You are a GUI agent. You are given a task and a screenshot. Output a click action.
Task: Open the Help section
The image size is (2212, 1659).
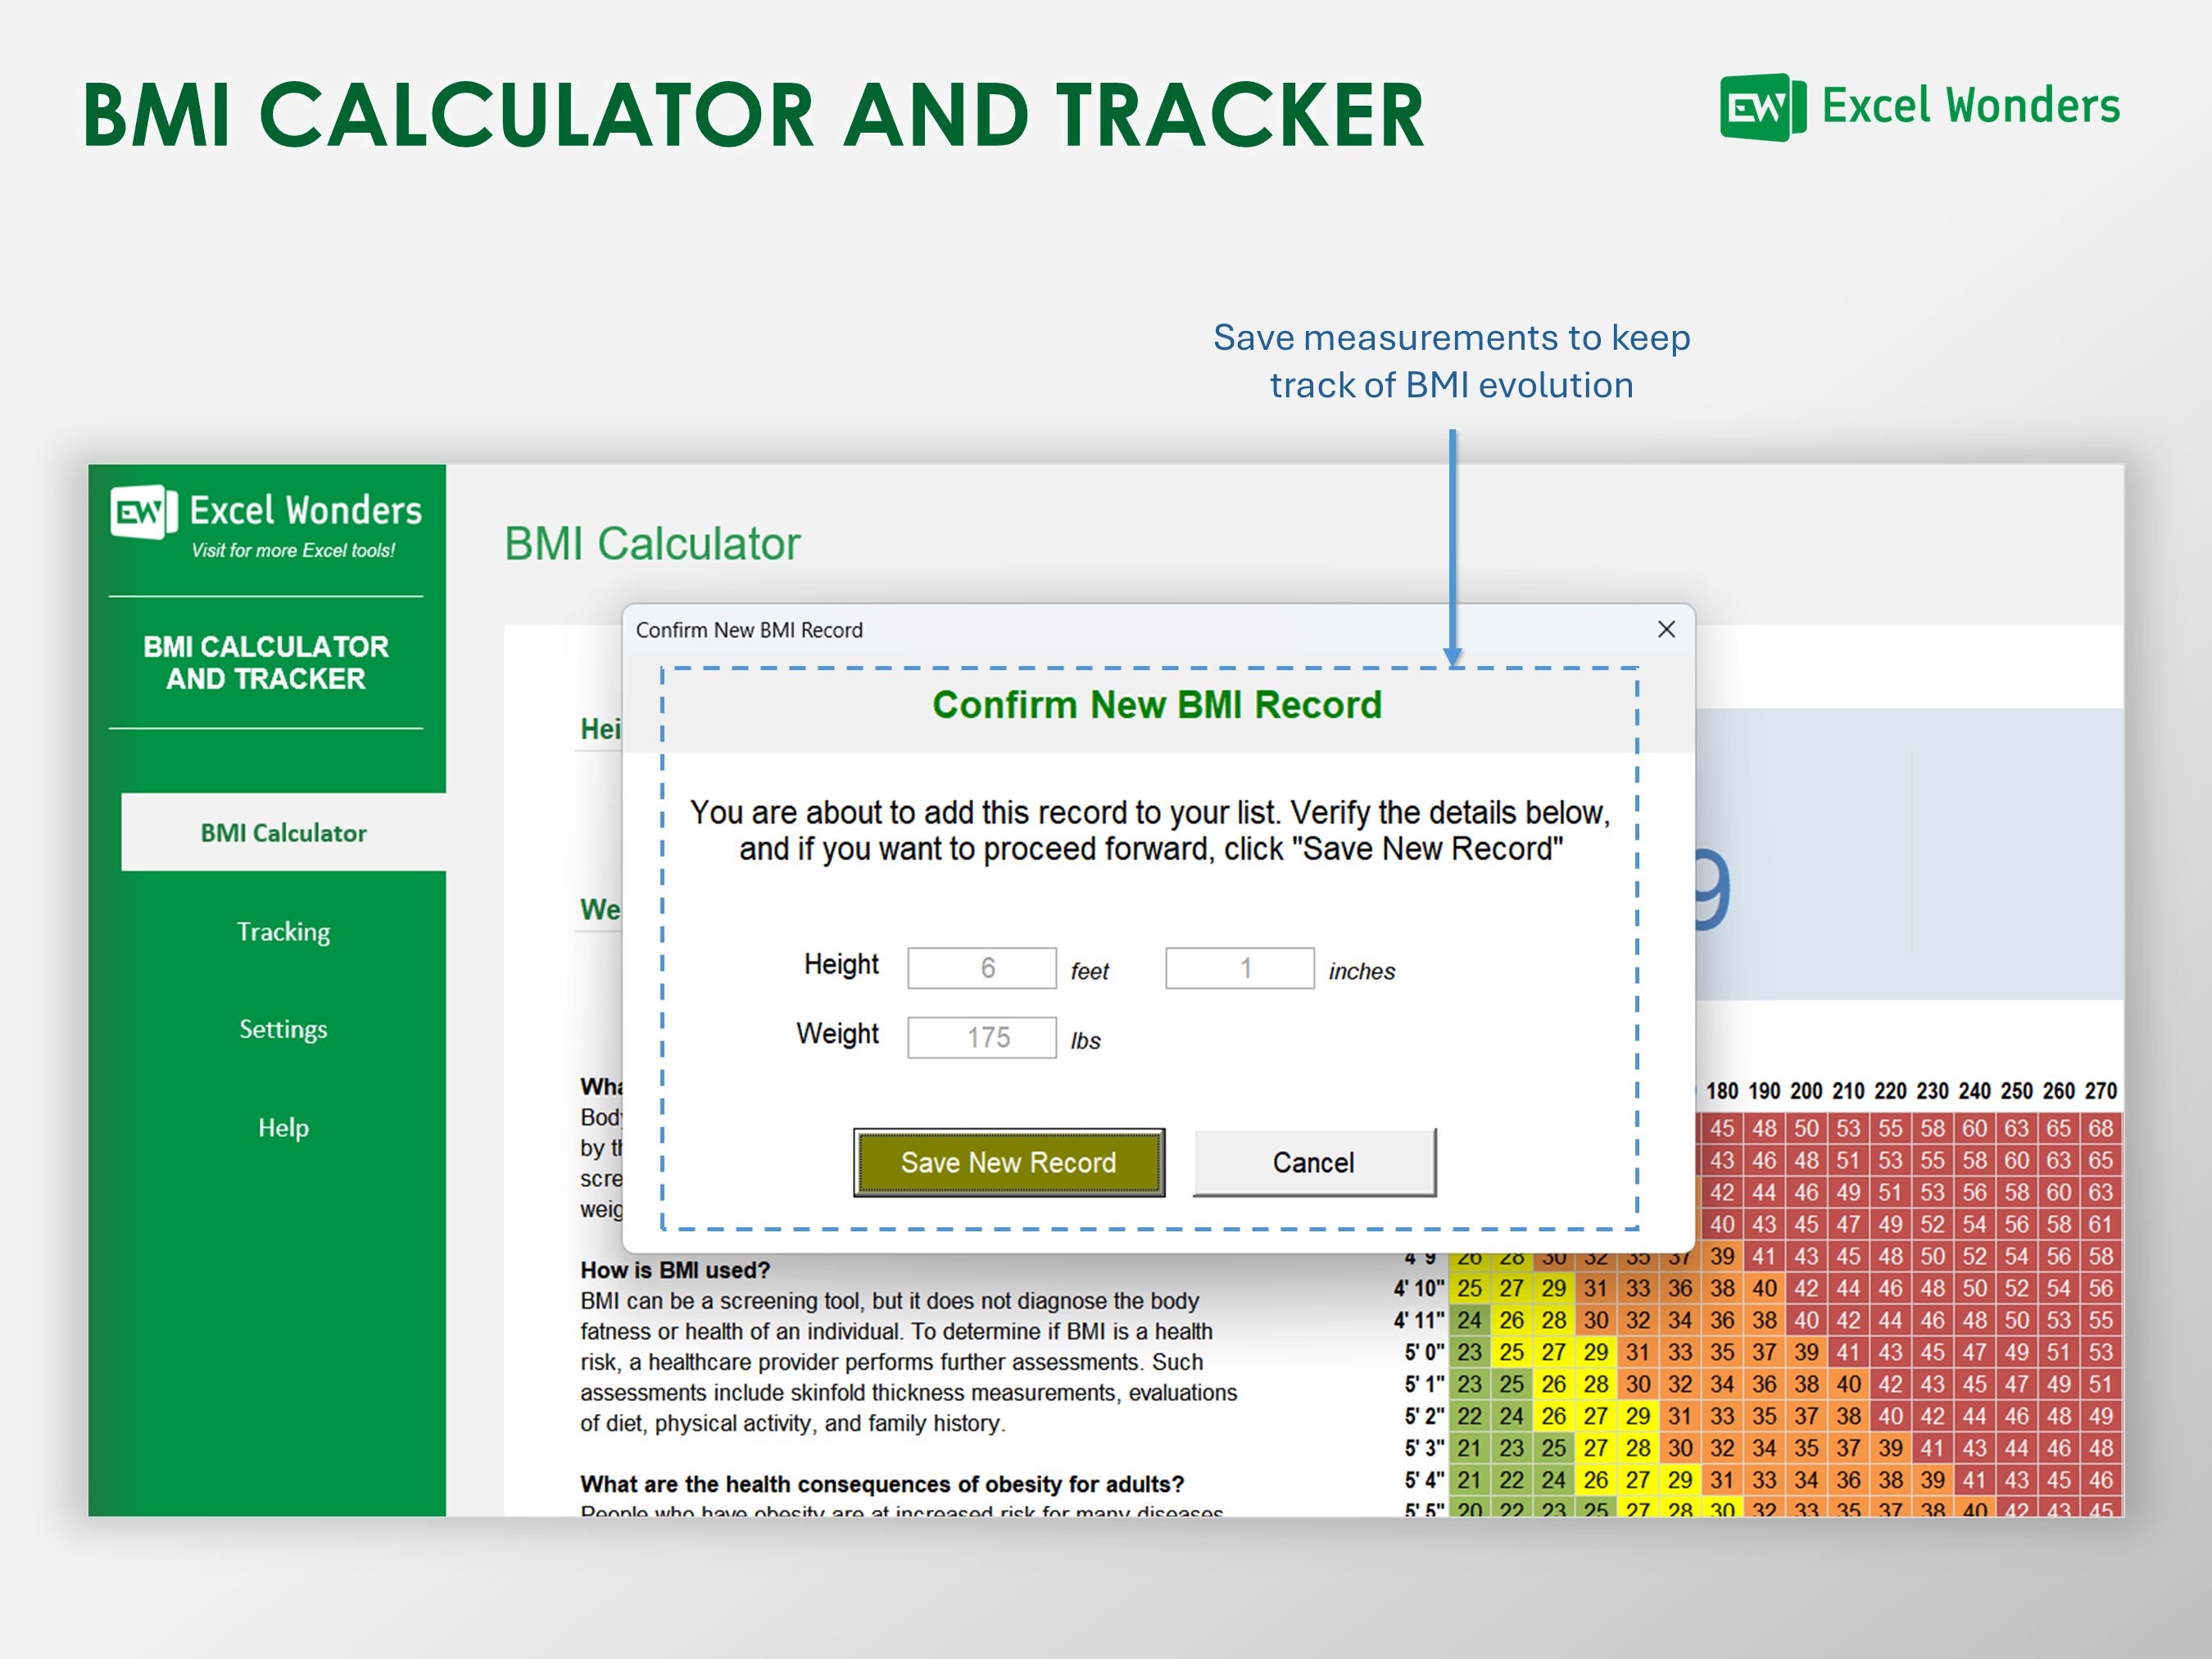[283, 1127]
